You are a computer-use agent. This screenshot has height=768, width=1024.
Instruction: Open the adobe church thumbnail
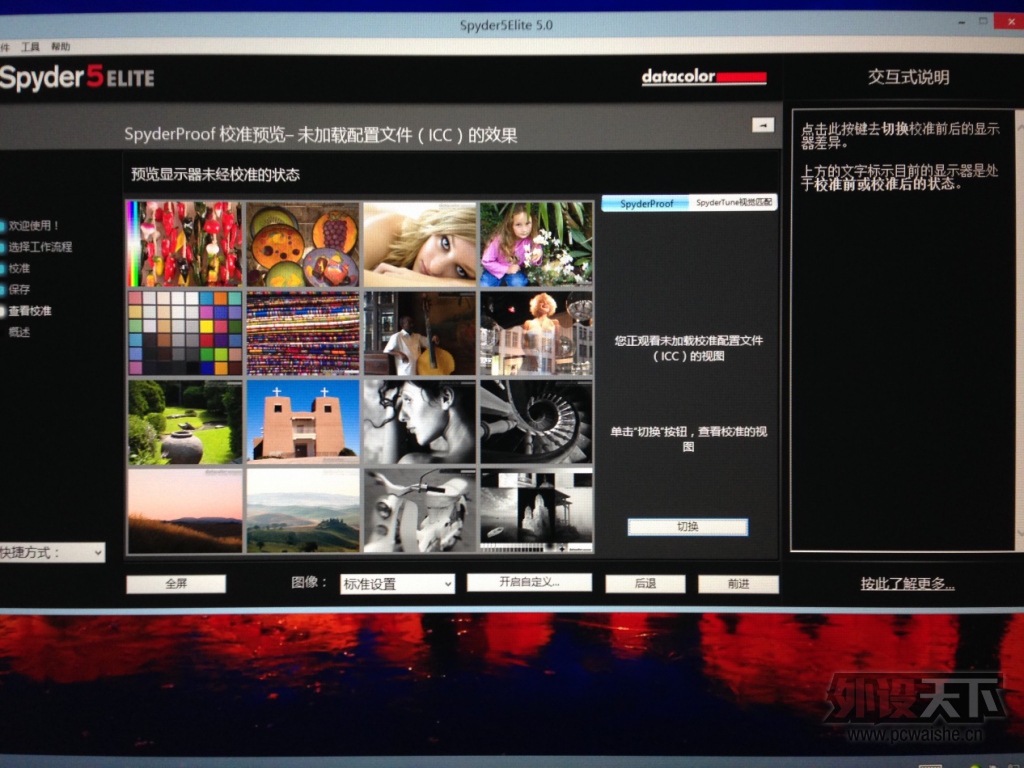click(x=303, y=422)
